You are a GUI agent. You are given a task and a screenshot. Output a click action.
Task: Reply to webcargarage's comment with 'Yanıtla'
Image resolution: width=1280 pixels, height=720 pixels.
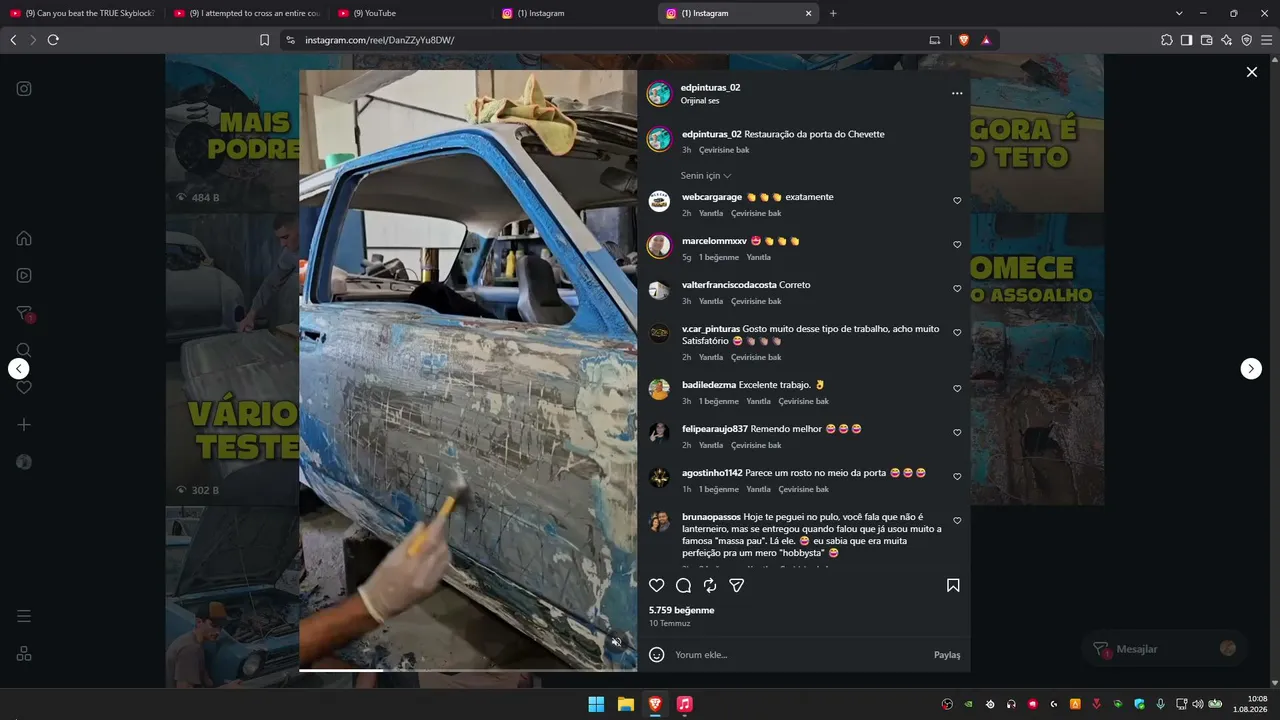click(711, 213)
